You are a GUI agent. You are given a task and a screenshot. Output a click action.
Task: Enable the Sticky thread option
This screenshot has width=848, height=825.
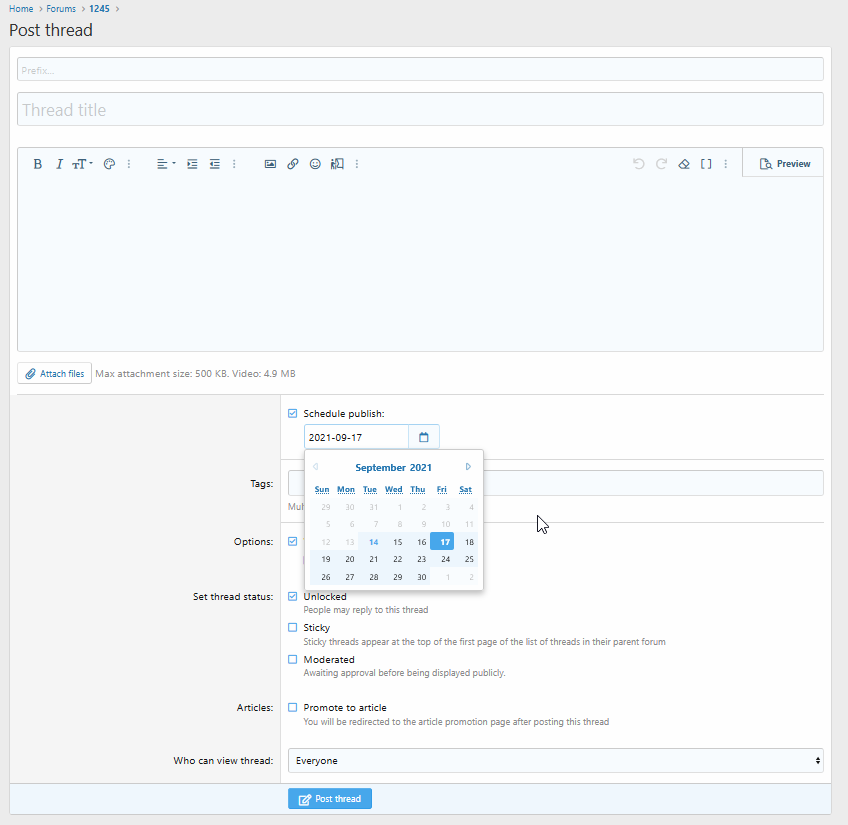tap(293, 628)
